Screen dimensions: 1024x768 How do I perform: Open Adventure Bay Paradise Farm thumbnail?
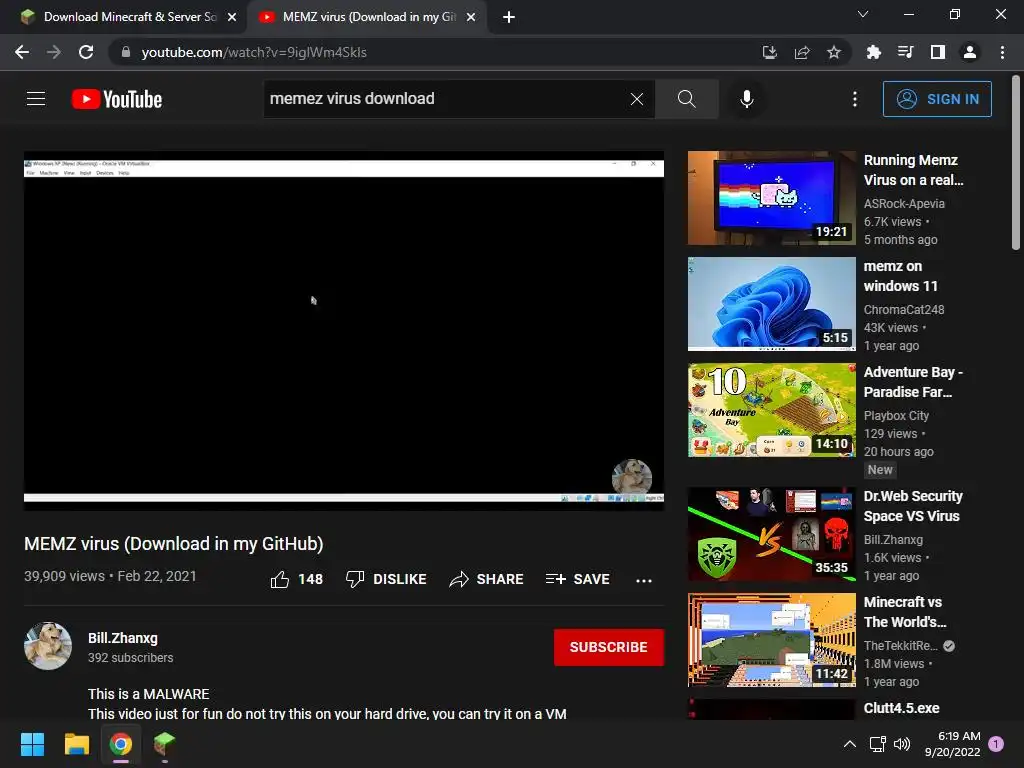(771, 409)
